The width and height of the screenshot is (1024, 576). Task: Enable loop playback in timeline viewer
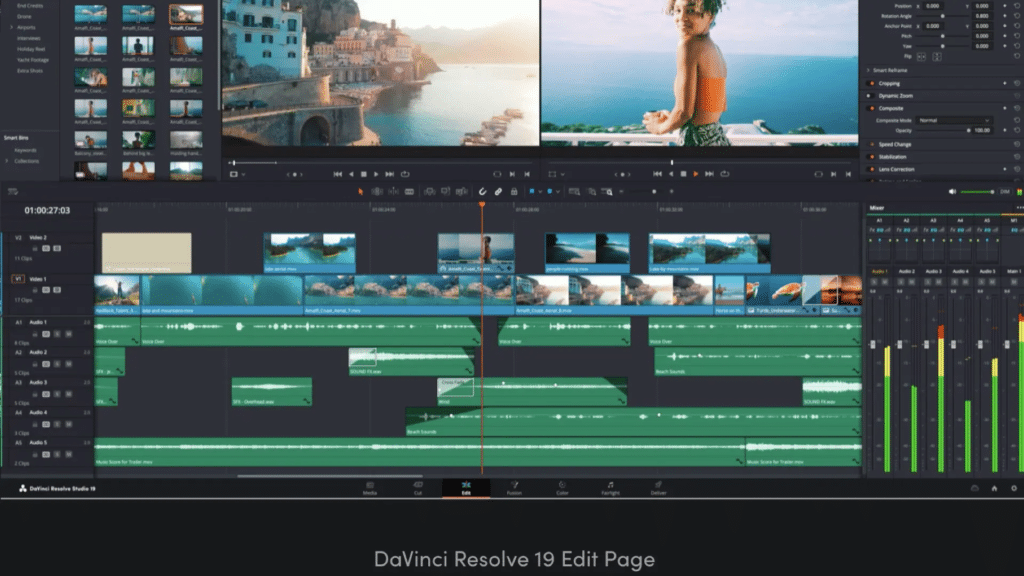click(x=725, y=174)
